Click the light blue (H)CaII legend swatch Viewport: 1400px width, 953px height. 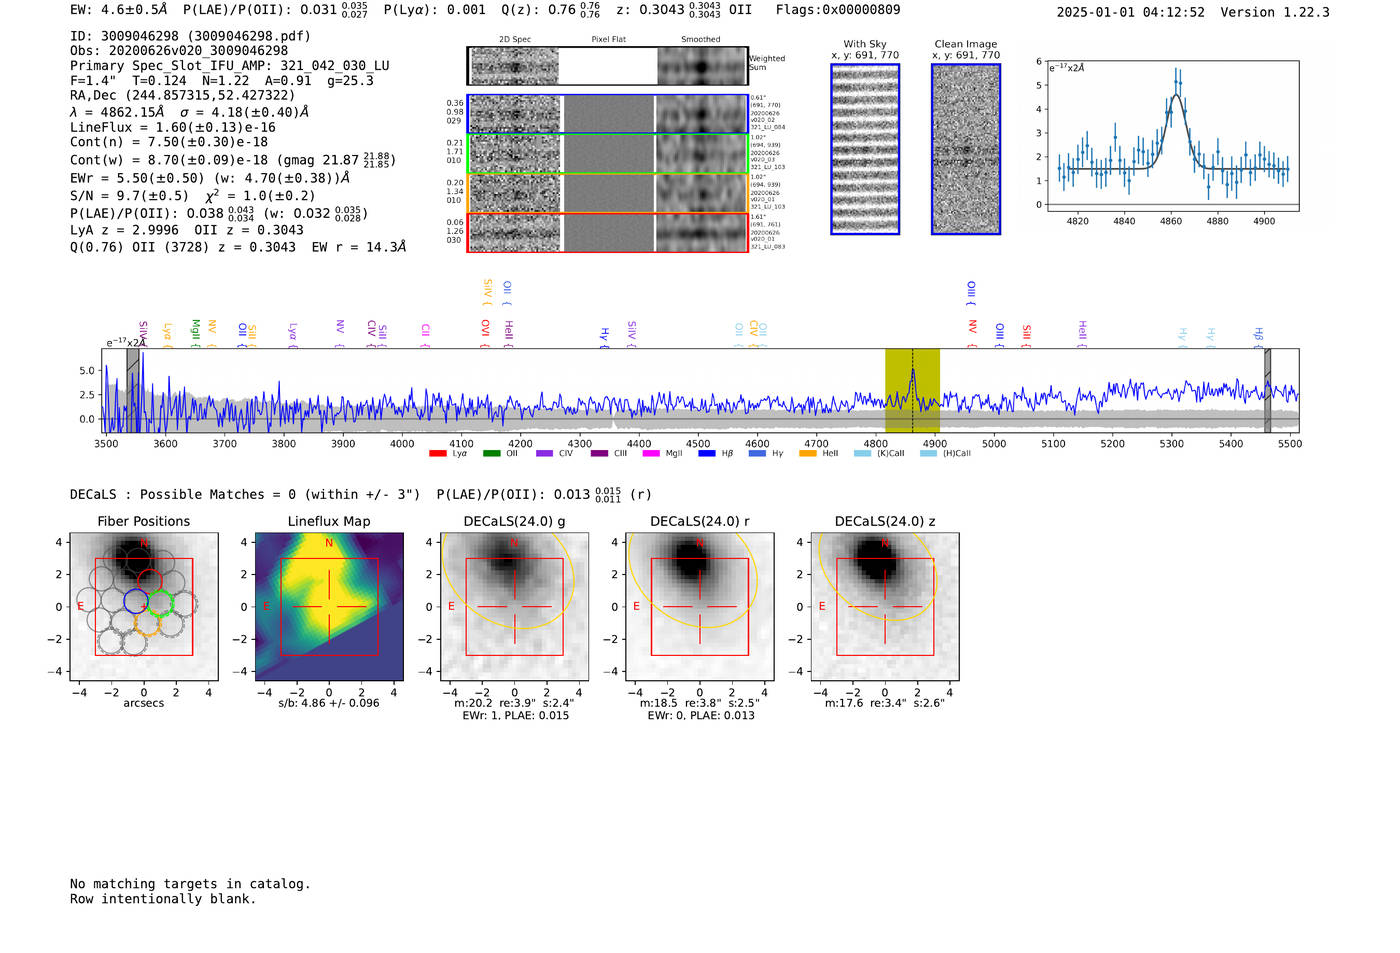928,453
